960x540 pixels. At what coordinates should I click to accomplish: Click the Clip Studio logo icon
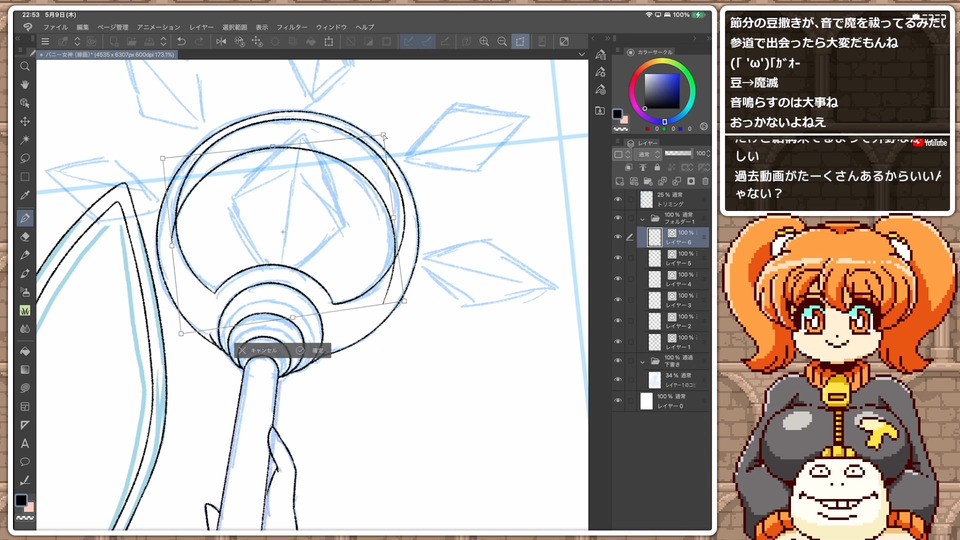tap(28, 27)
